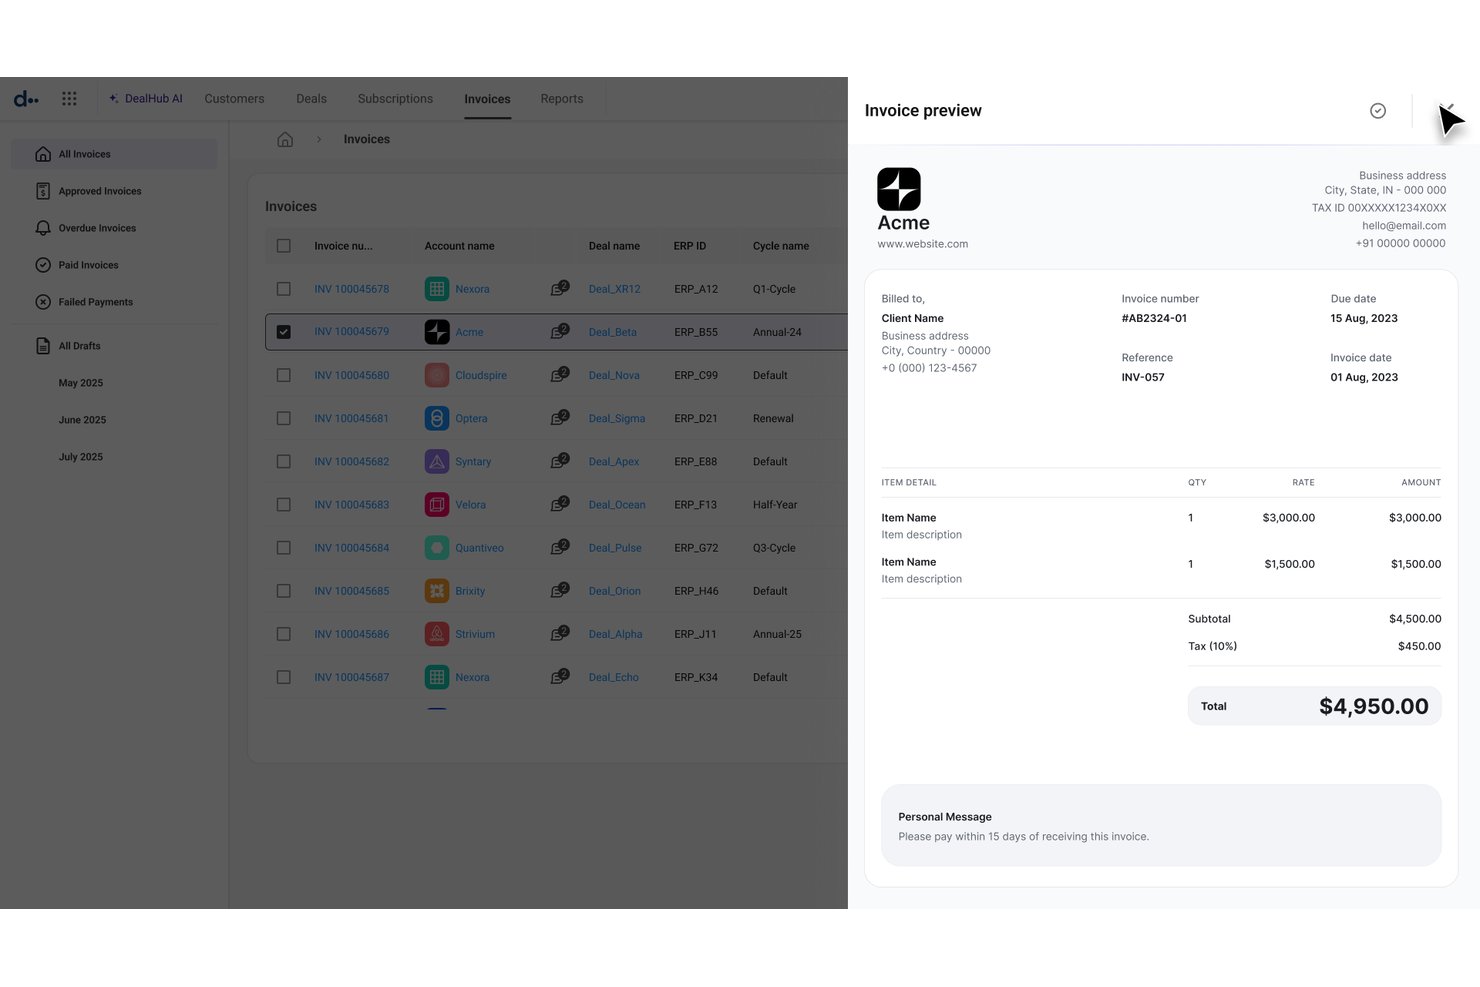Check the INV 100045683 Velora checkbox

[x=284, y=505]
